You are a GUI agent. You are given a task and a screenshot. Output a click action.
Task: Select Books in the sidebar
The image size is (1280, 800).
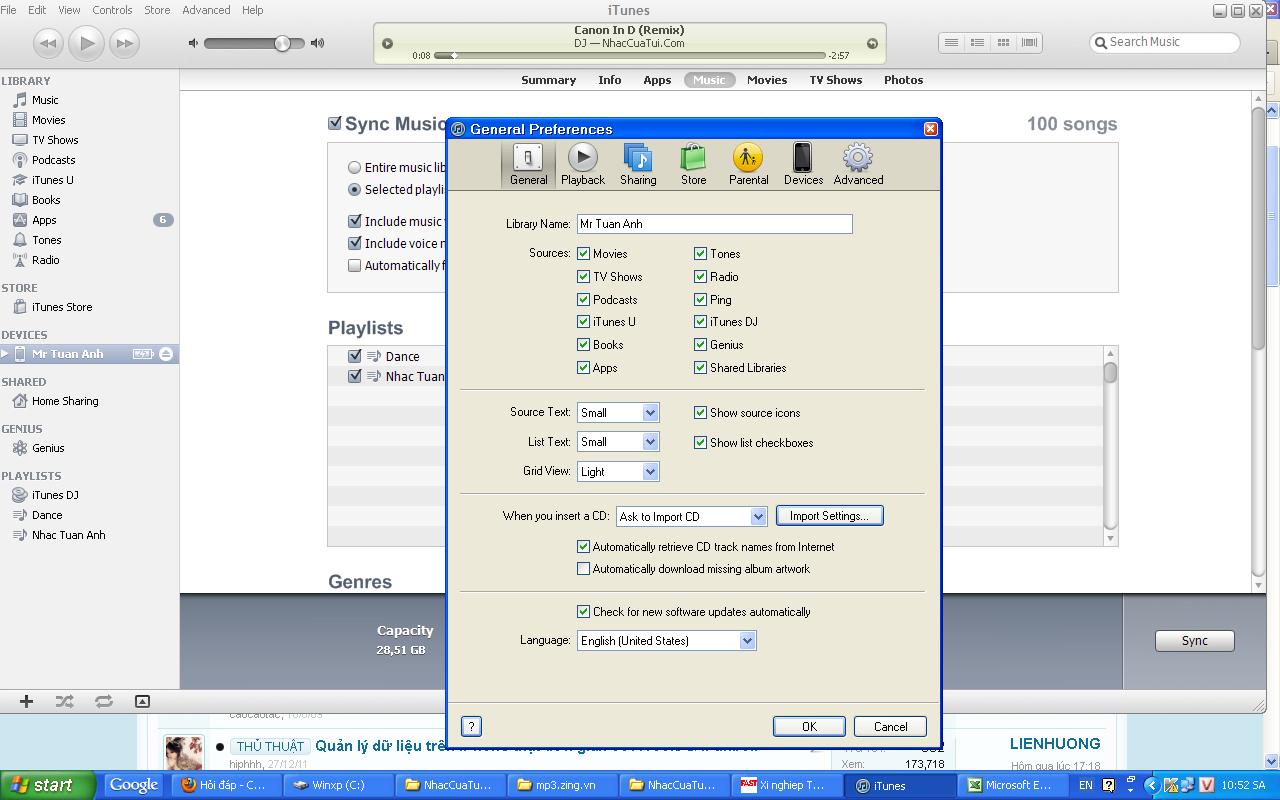tap(46, 200)
